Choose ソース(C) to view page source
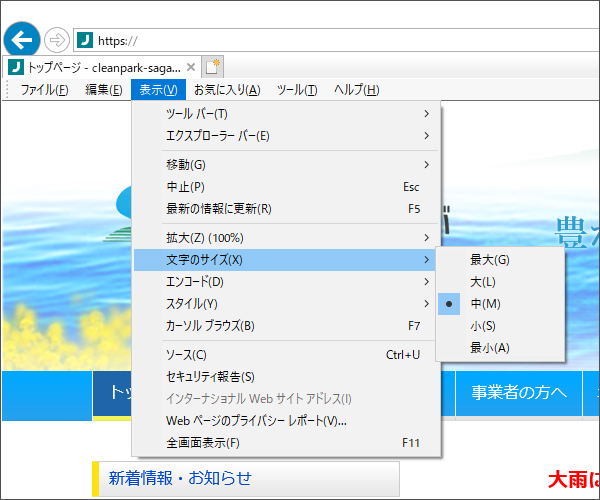Screen dimensions: 600x500 click(285, 355)
